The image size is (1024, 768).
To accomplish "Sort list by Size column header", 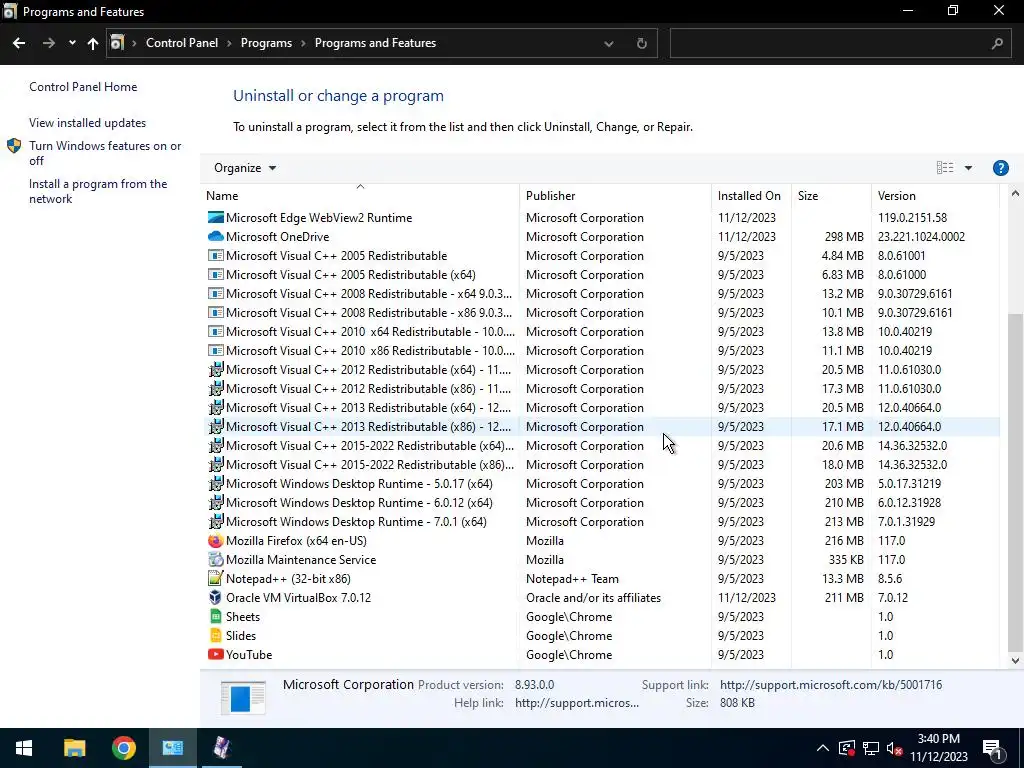I will [831, 195].
